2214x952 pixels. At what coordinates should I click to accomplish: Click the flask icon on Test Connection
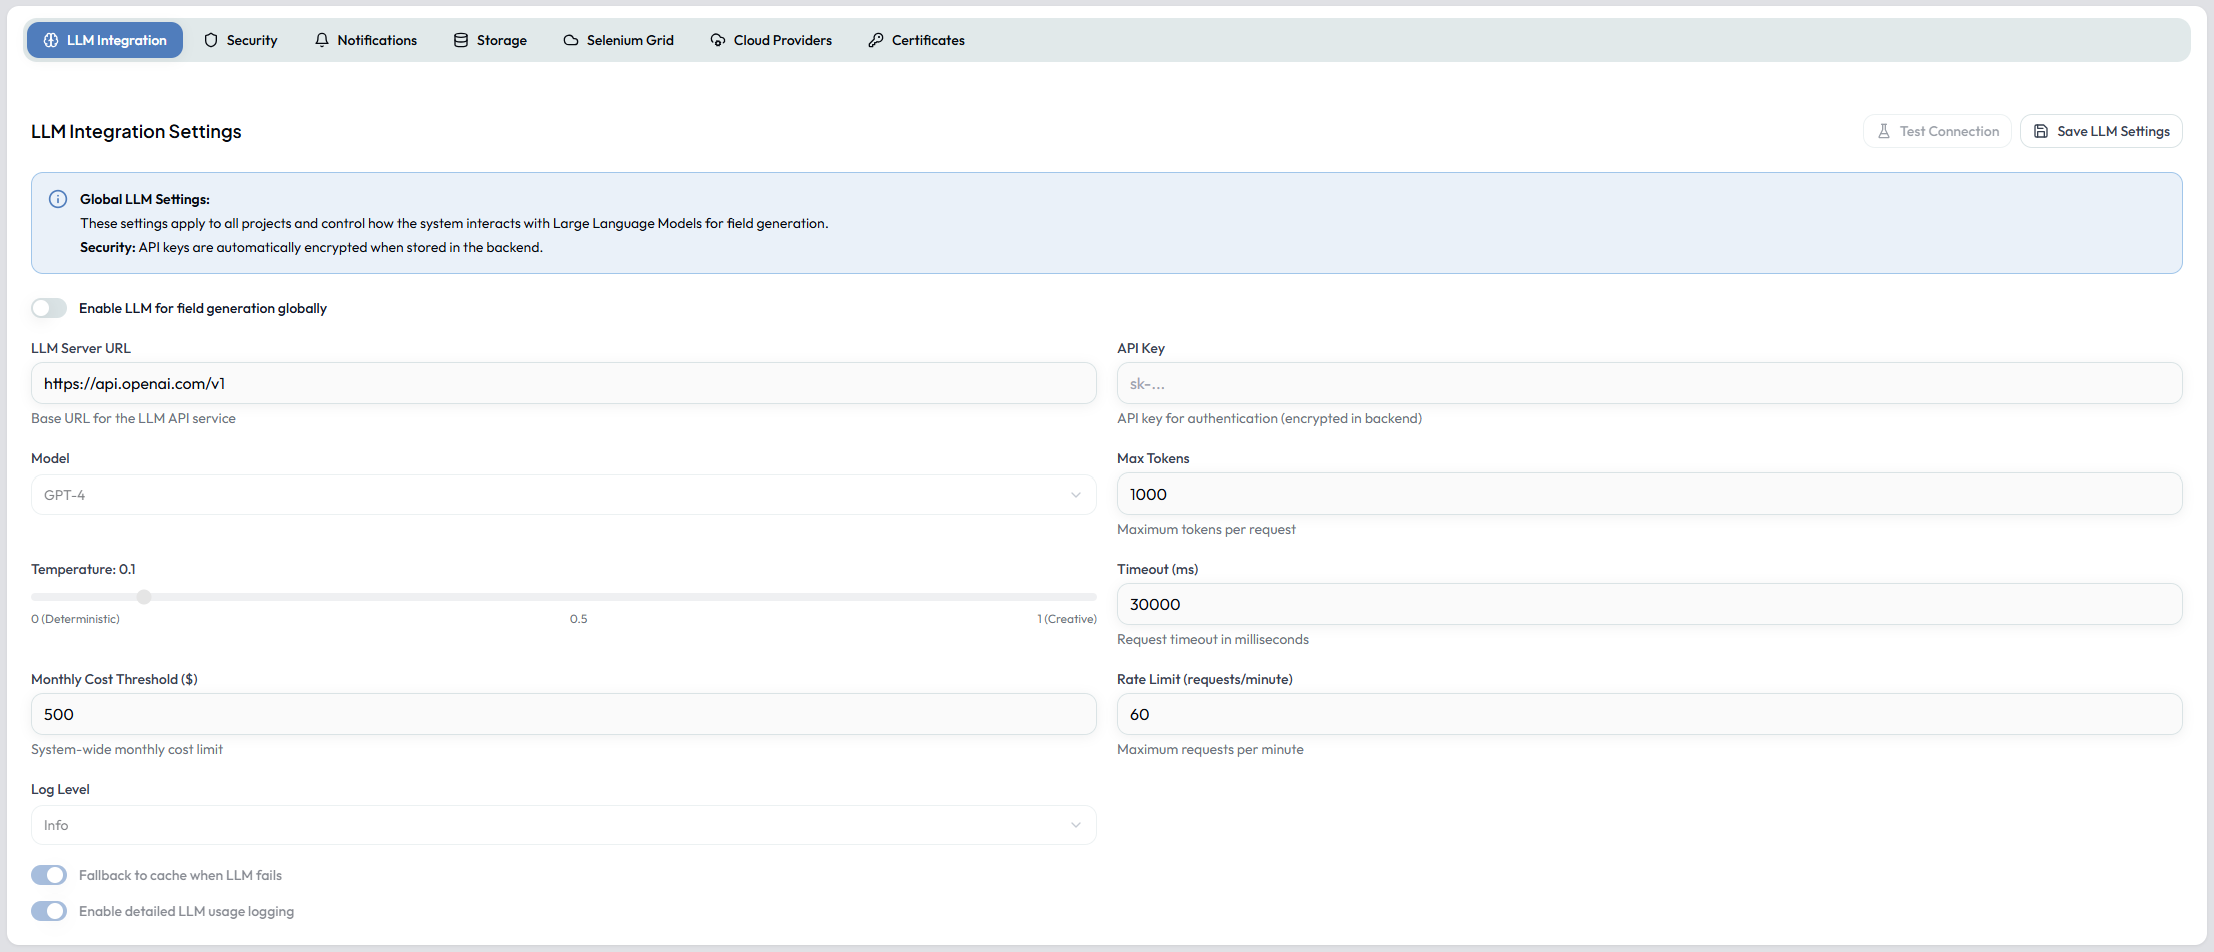click(x=1884, y=131)
